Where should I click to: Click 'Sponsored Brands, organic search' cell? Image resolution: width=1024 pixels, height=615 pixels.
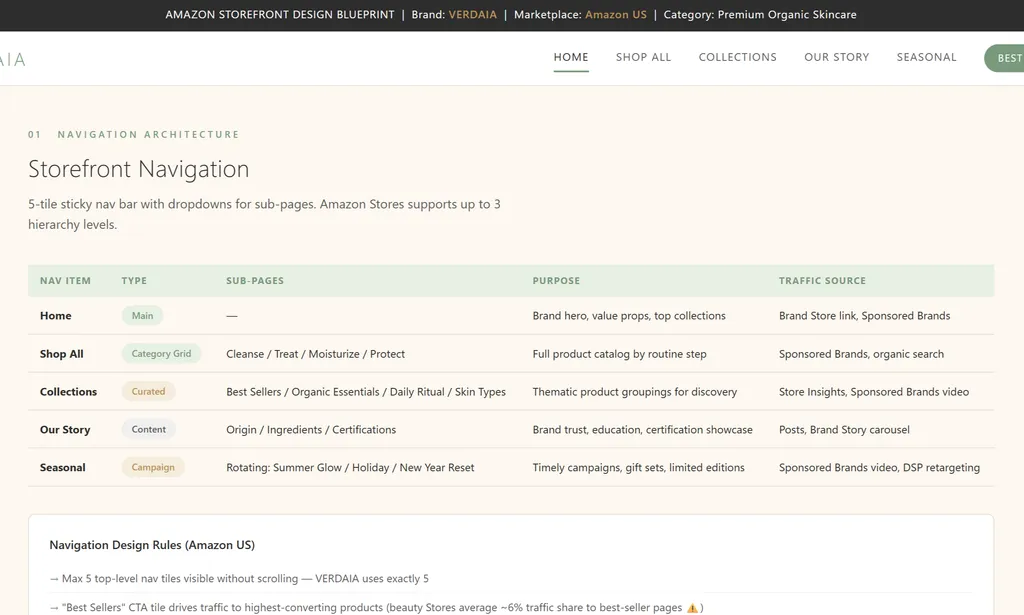tap(861, 354)
